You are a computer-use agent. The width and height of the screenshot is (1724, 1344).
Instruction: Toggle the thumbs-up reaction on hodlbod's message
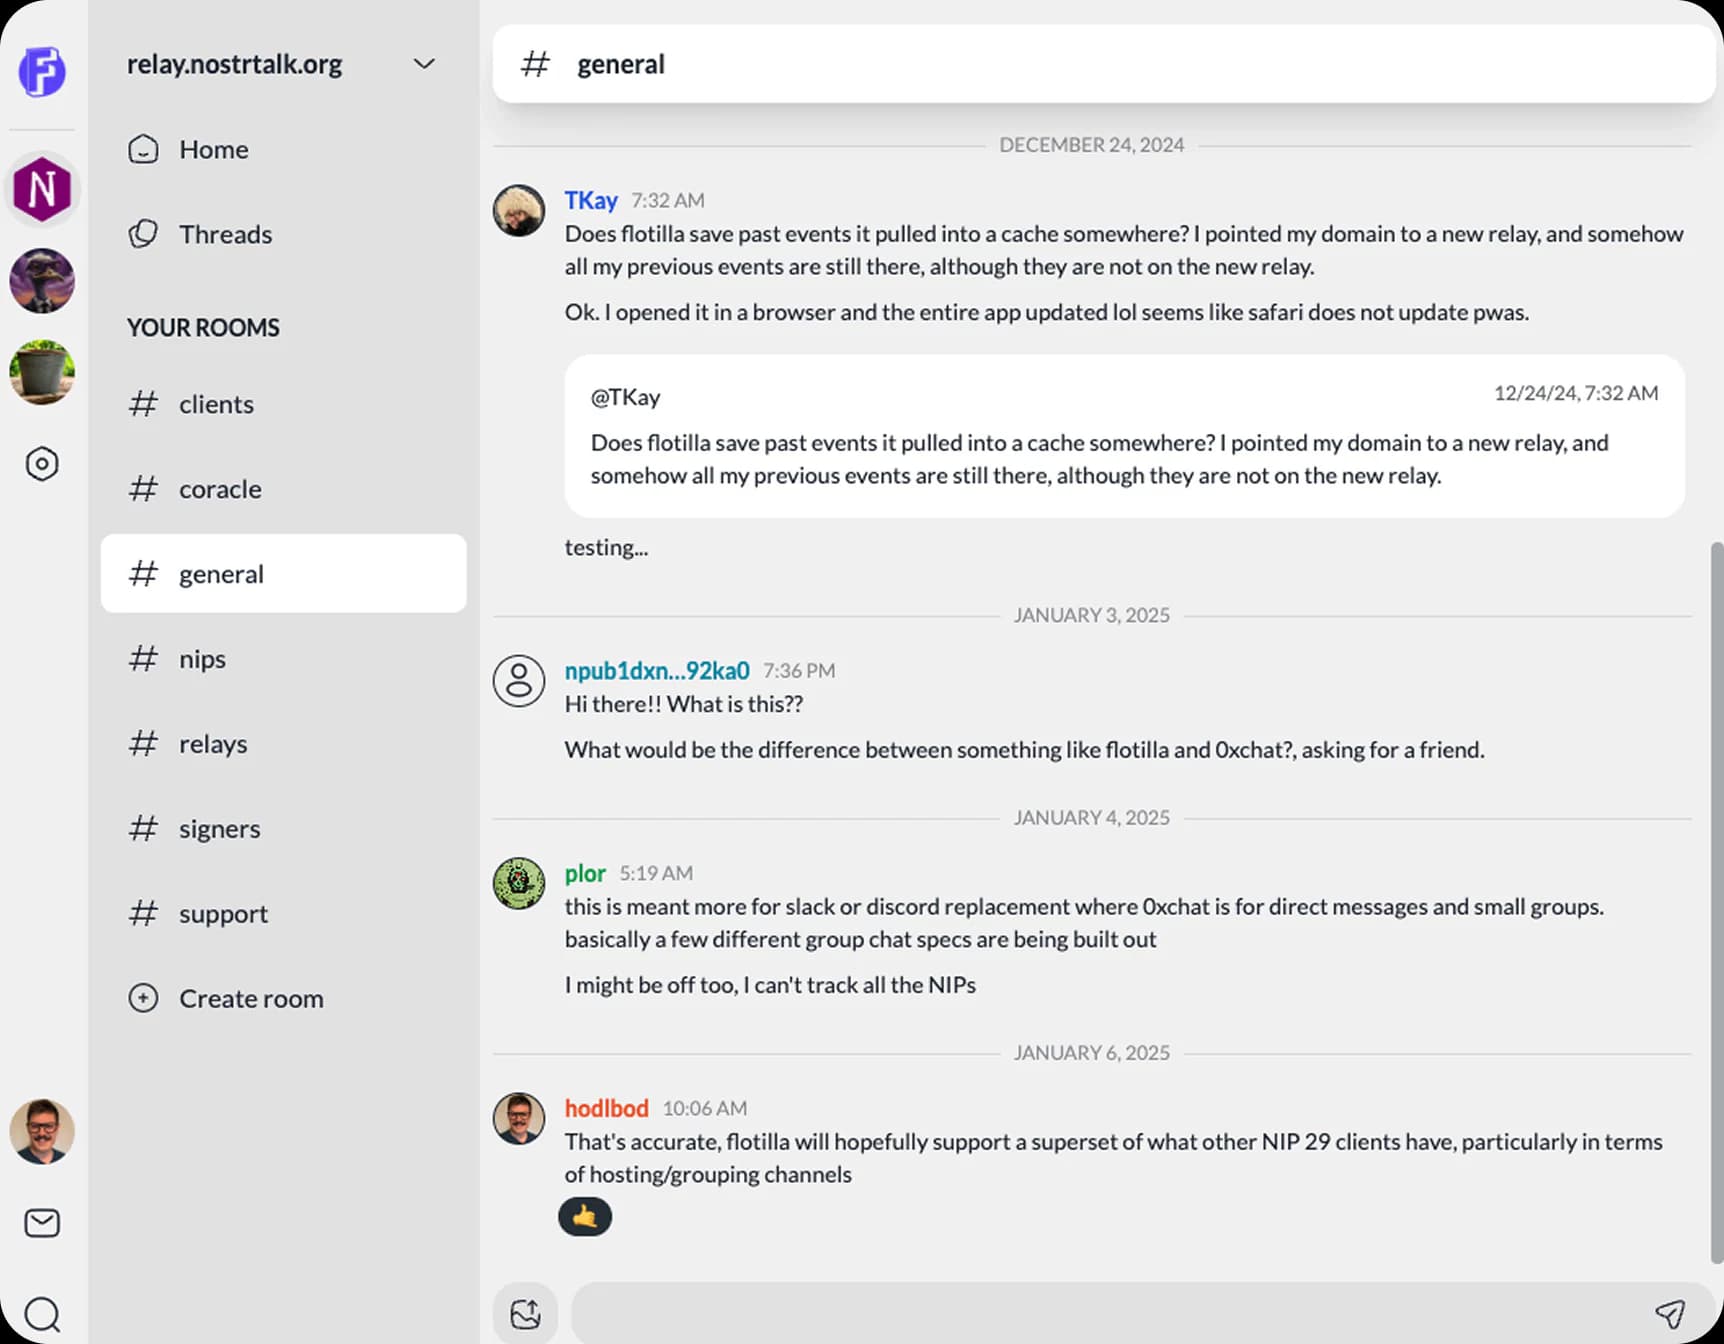[585, 1217]
